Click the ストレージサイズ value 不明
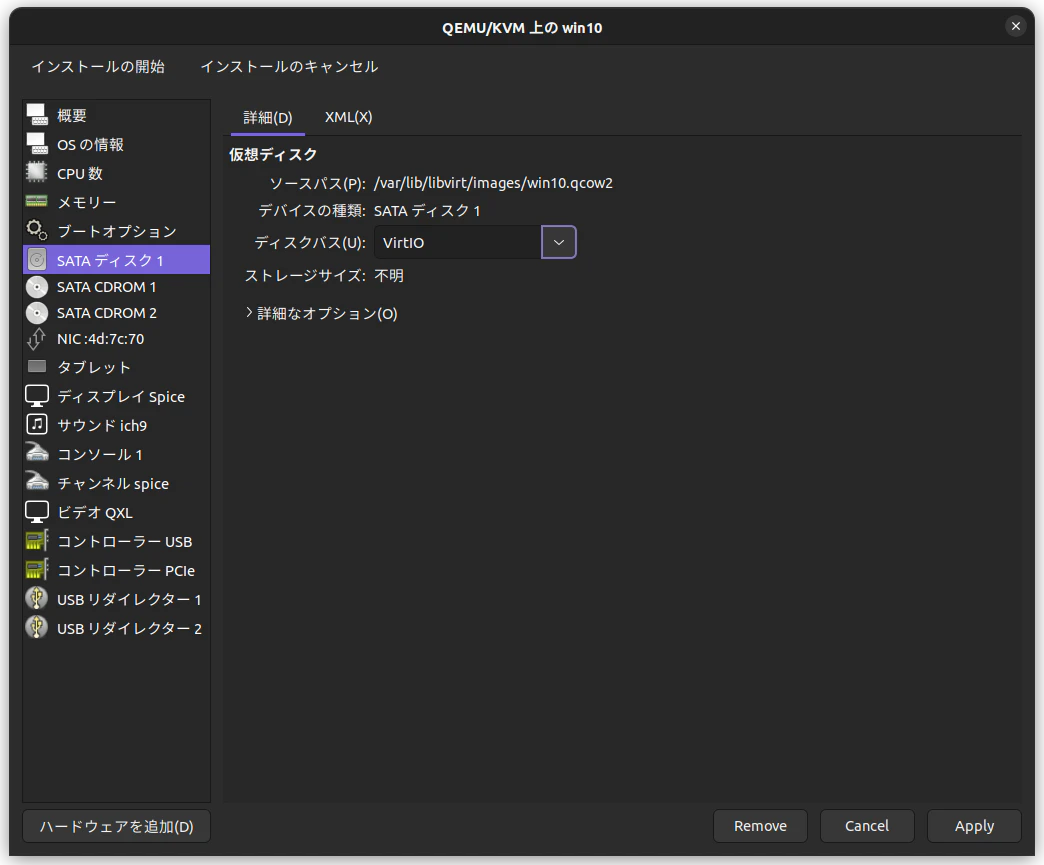This screenshot has height=865, width=1044. tap(389, 276)
